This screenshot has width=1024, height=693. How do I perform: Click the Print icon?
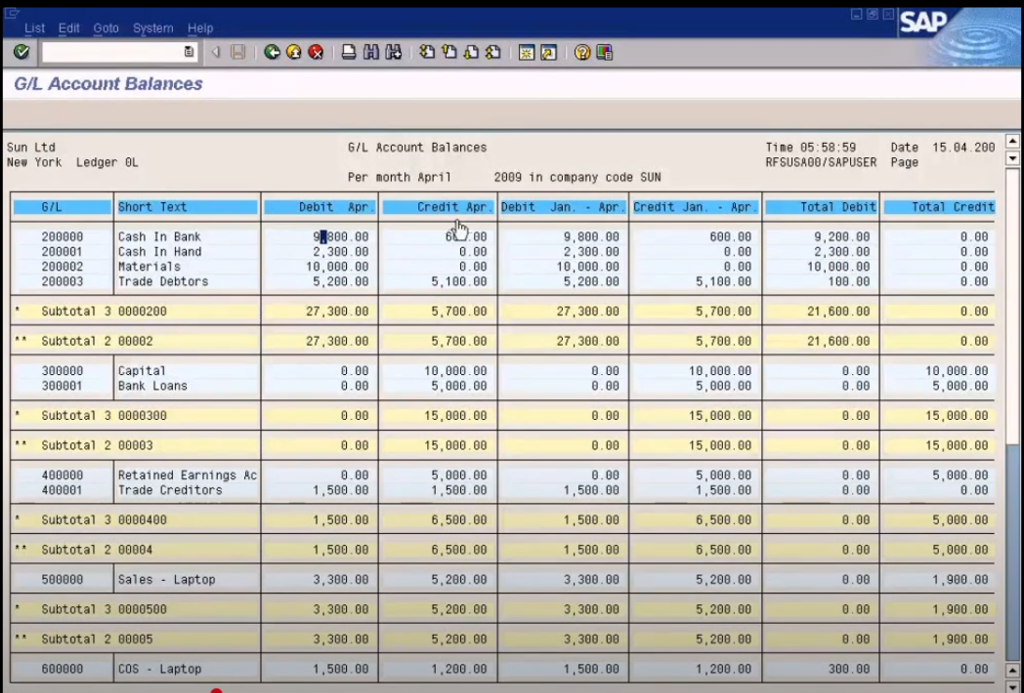point(349,52)
